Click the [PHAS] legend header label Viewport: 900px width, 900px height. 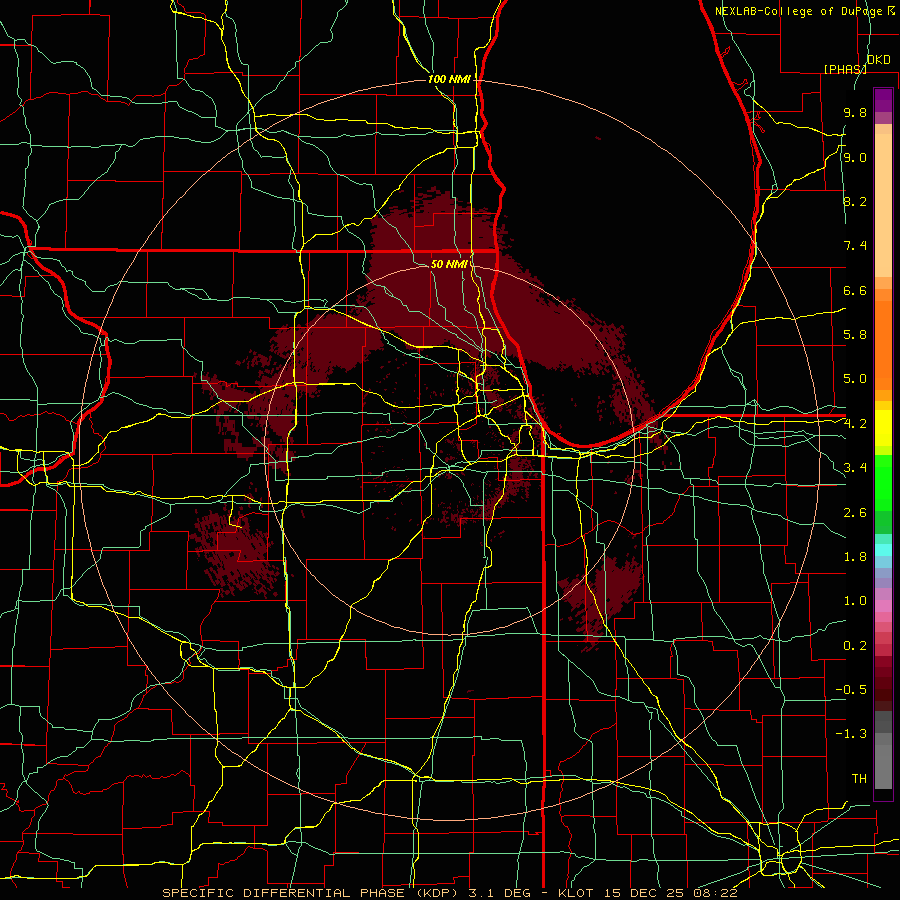845,69
